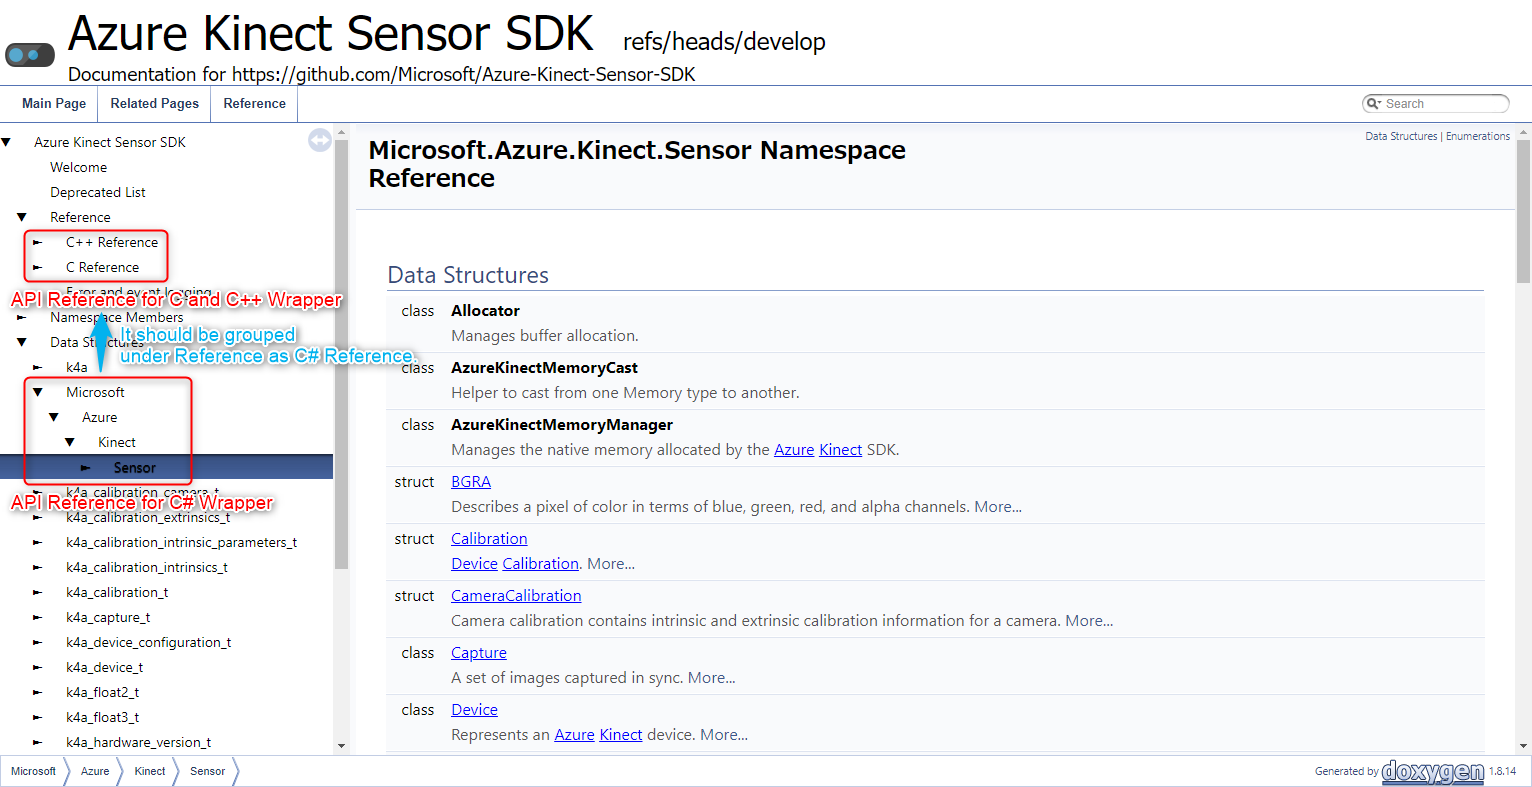Expand the k4a node in the sidebar tree
Image resolution: width=1532 pixels, height=787 pixels.
click(38, 367)
